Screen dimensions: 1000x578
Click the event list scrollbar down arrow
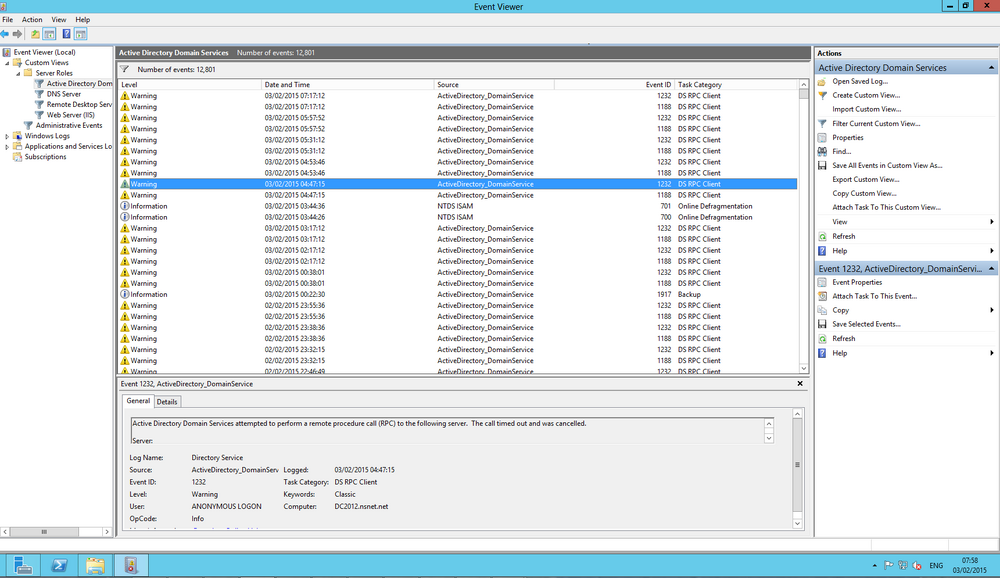[804, 368]
